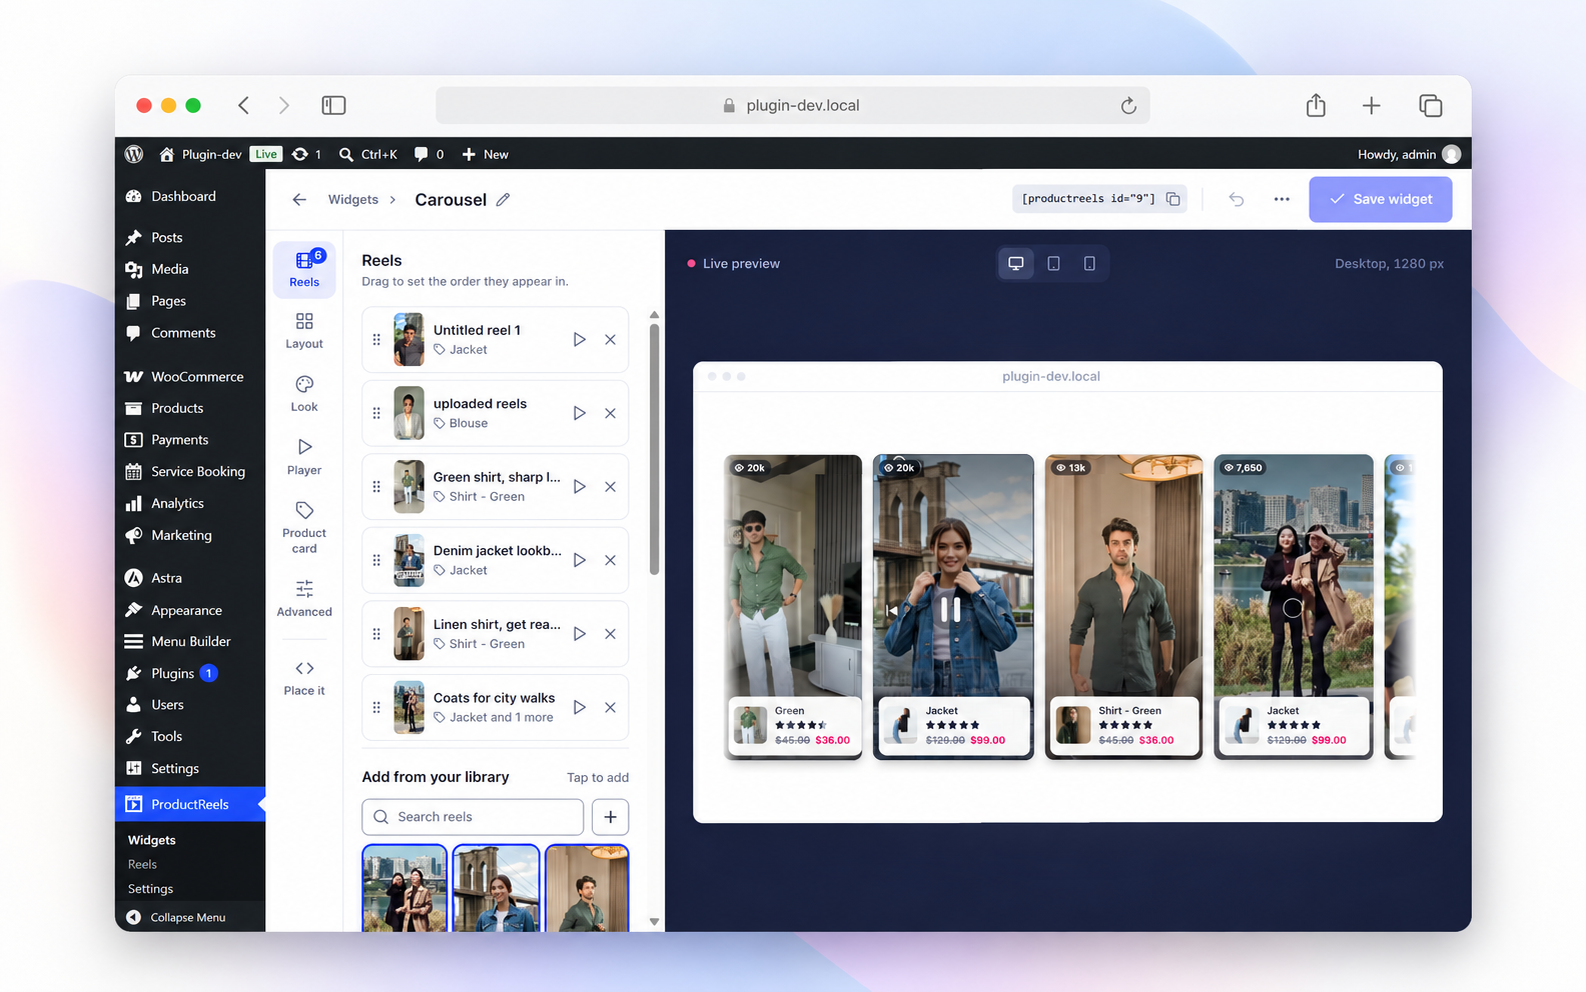Open the Ctrl+K search in admin bar

368,154
